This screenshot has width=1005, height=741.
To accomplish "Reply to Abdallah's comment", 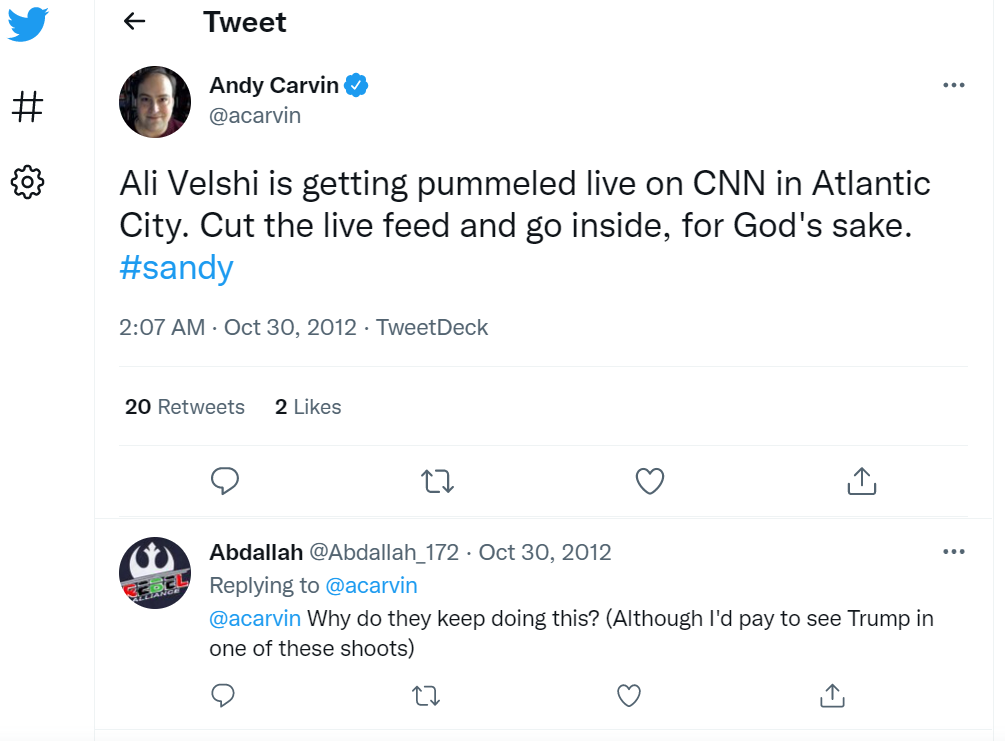I will 223,695.
